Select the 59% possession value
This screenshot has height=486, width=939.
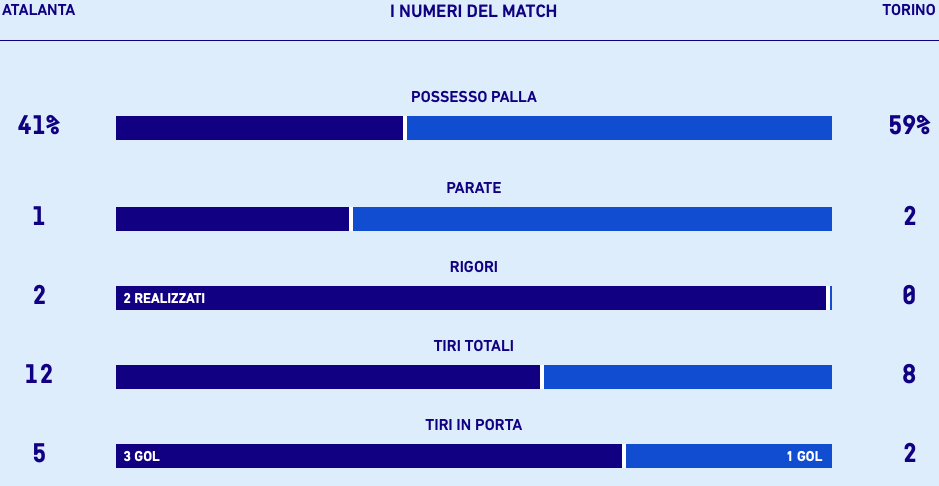coord(909,126)
